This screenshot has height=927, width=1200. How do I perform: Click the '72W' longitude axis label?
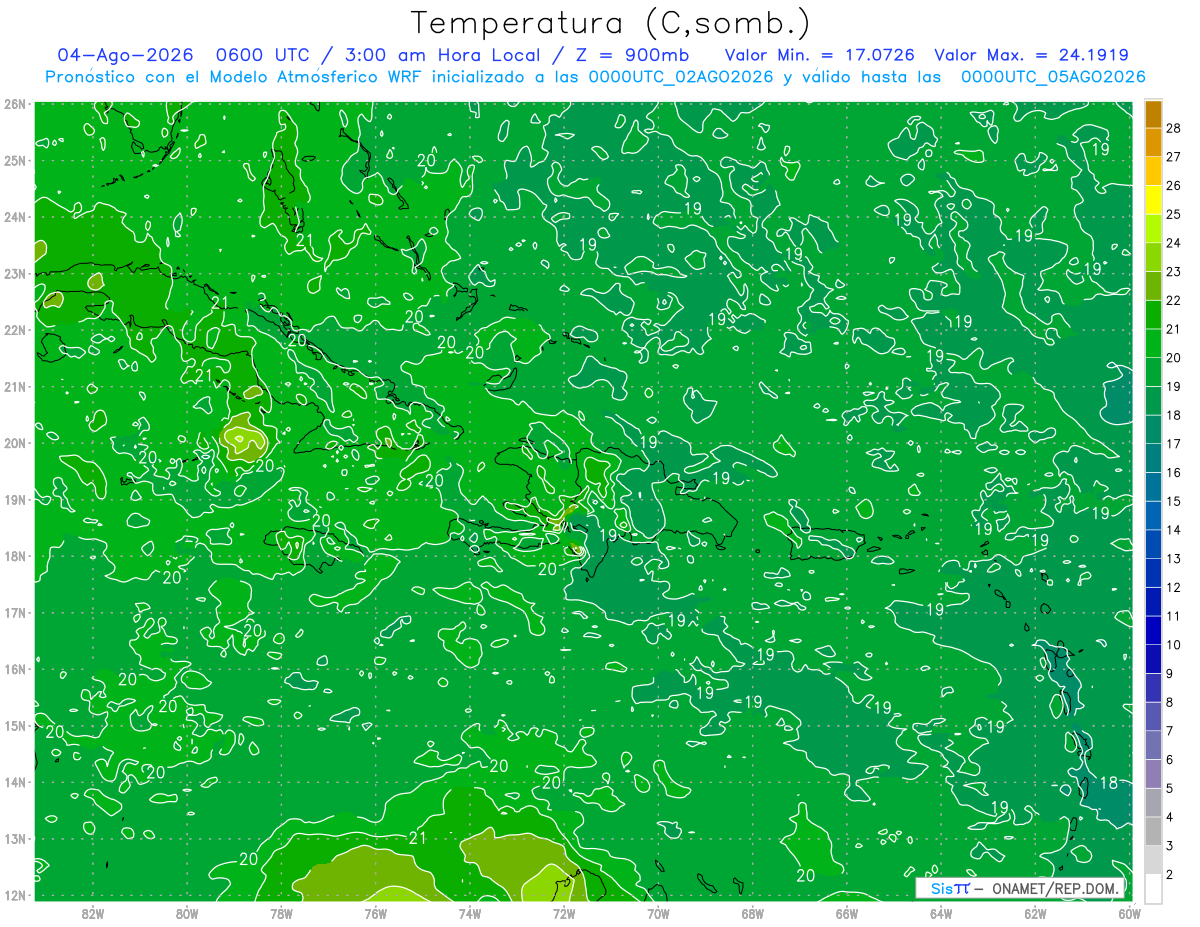pyautogui.click(x=564, y=912)
